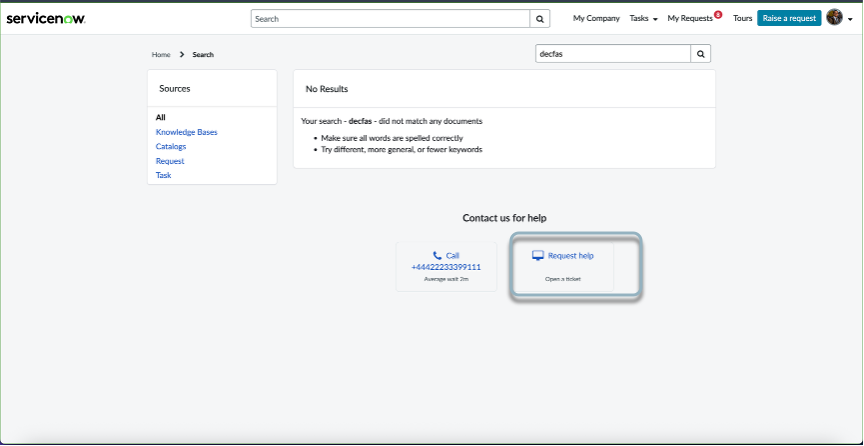
Task: Click the red My Requests notification badge
Action: 718,14
